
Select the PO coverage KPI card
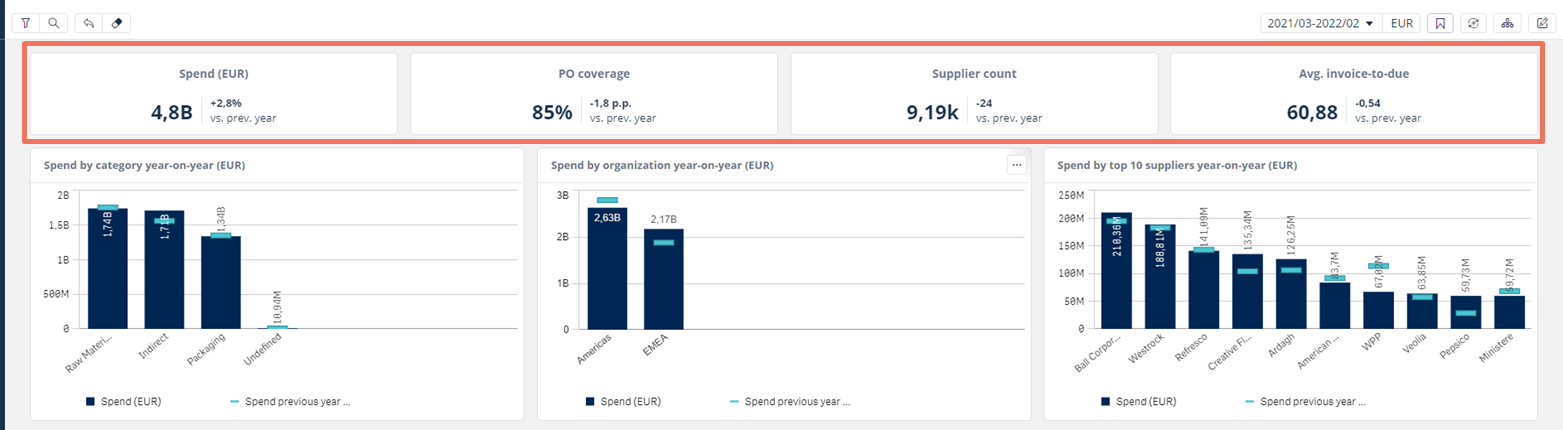(x=594, y=93)
